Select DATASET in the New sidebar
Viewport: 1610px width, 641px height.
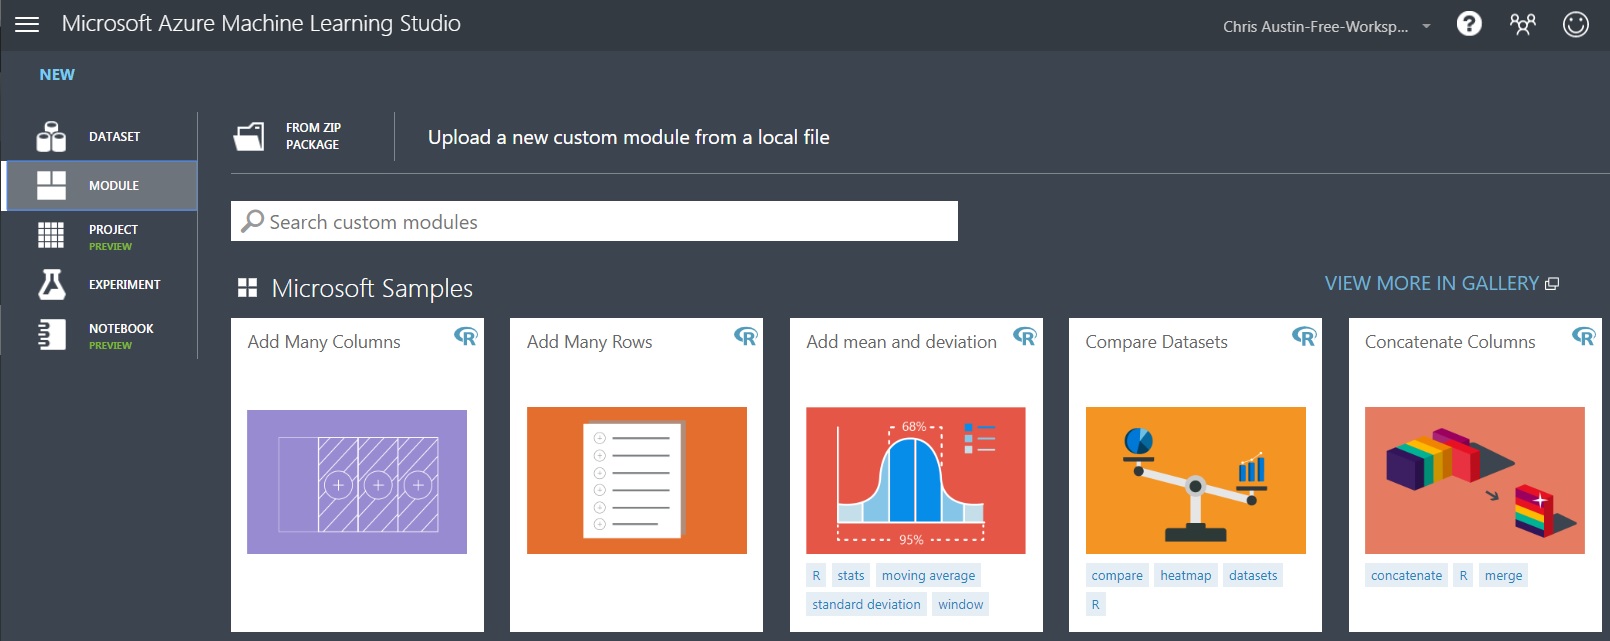pos(100,137)
